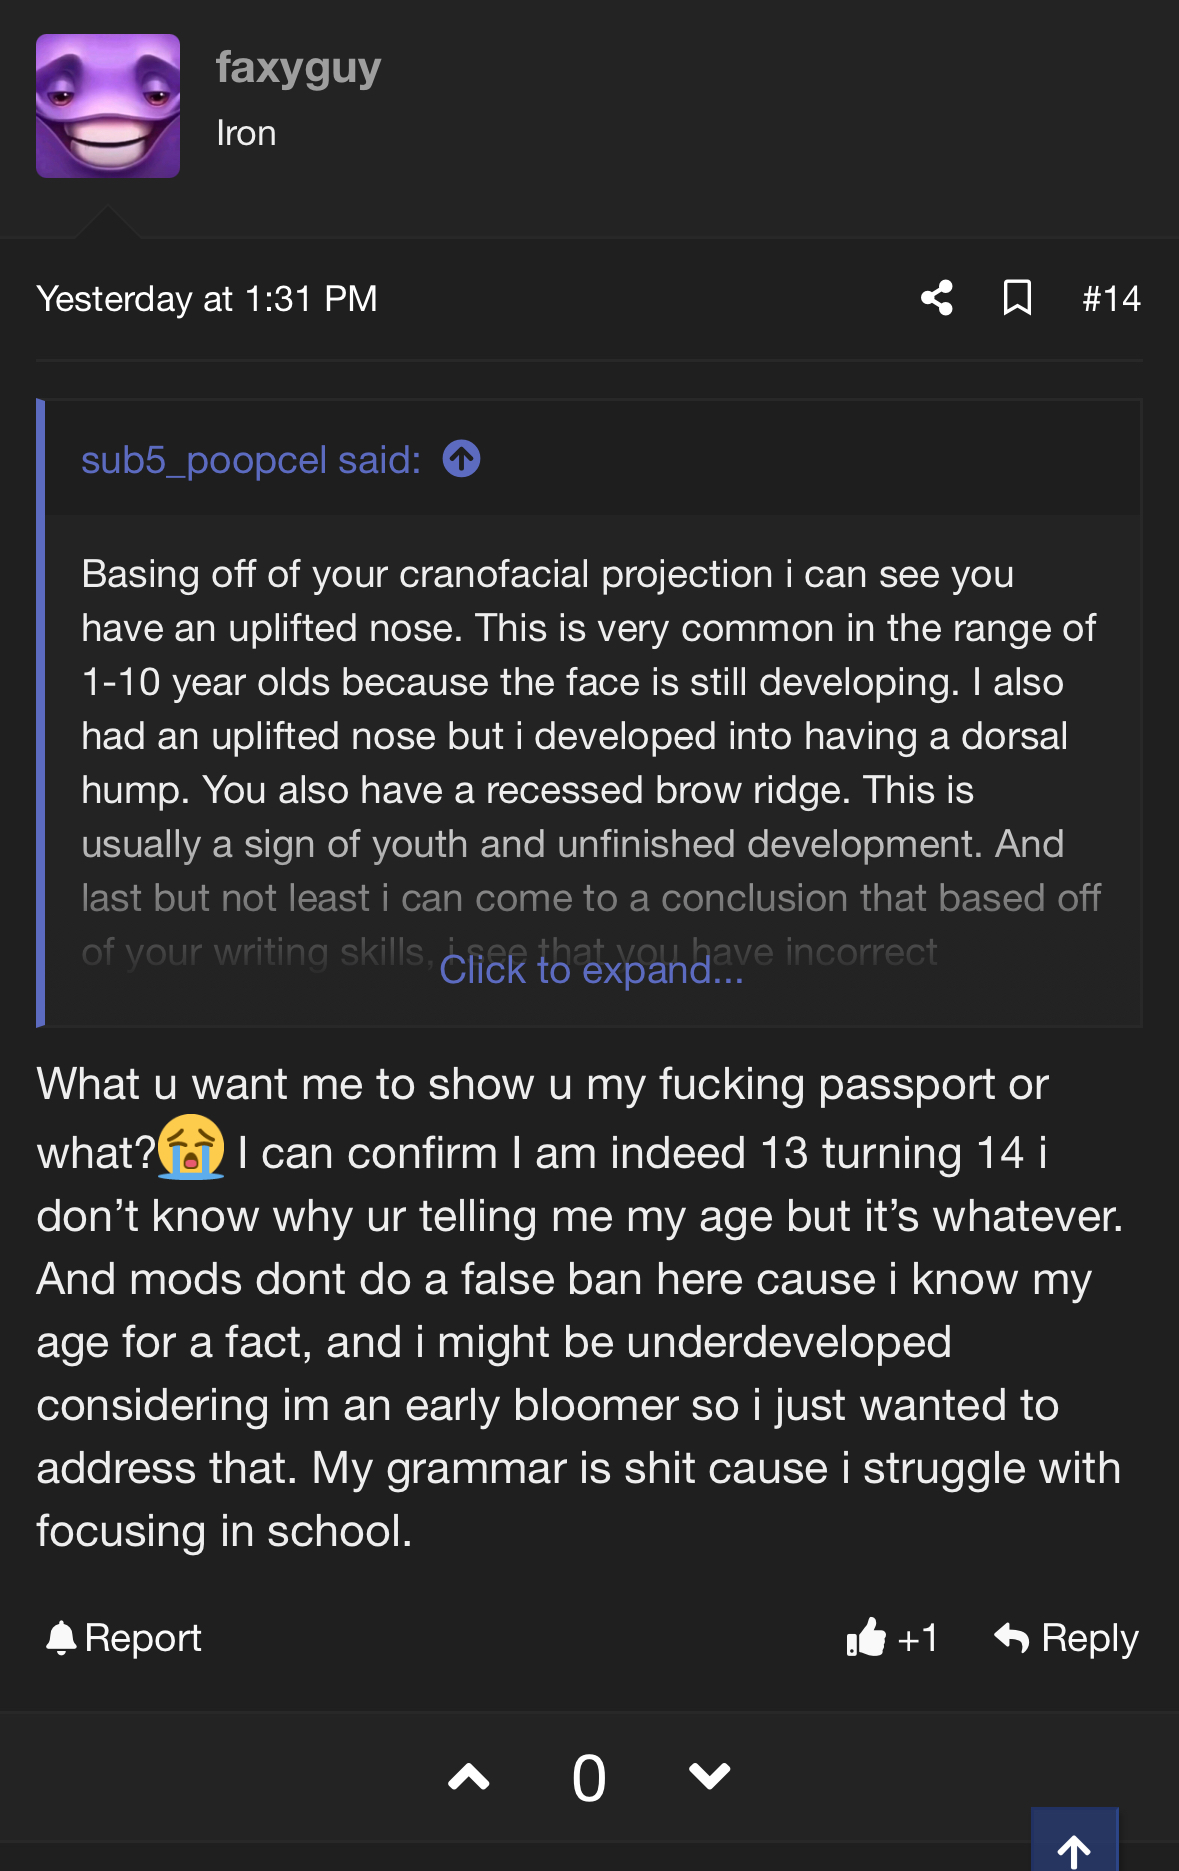Open the #14 post permalink
Screen dimensions: 1179x1871
click(x=1111, y=298)
